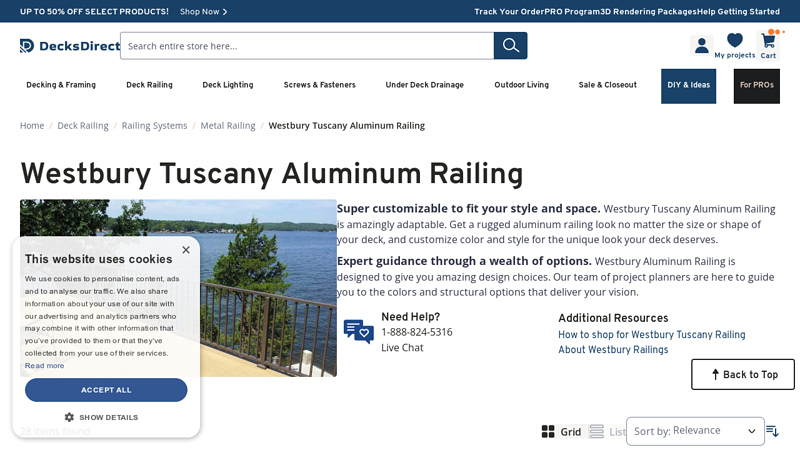Image resolution: width=800 pixels, height=450 pixels.
Task: Open My projects heart icon
Action: pos(735,45)
